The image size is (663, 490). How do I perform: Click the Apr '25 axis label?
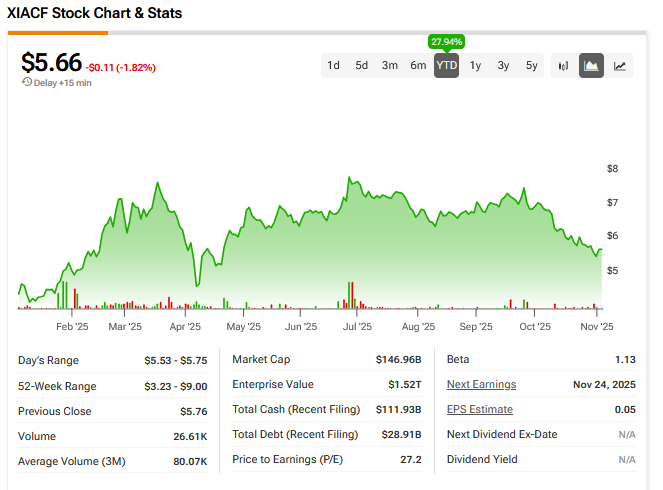185,326
